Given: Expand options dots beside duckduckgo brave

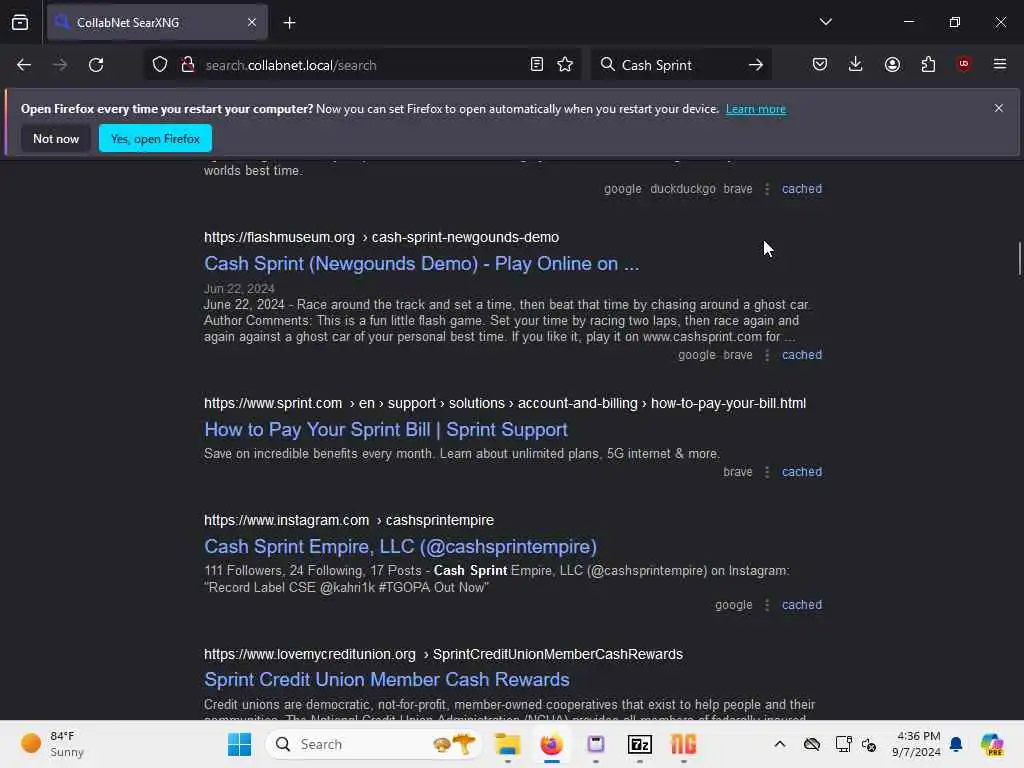Looking at the screenshot, I should [767, 189].
